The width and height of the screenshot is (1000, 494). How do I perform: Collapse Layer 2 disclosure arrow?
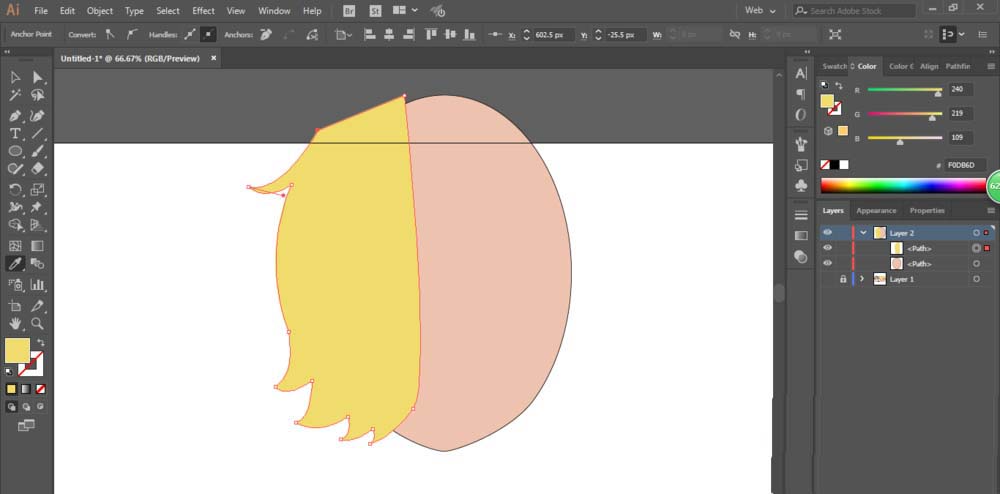(x=864, y=233)
